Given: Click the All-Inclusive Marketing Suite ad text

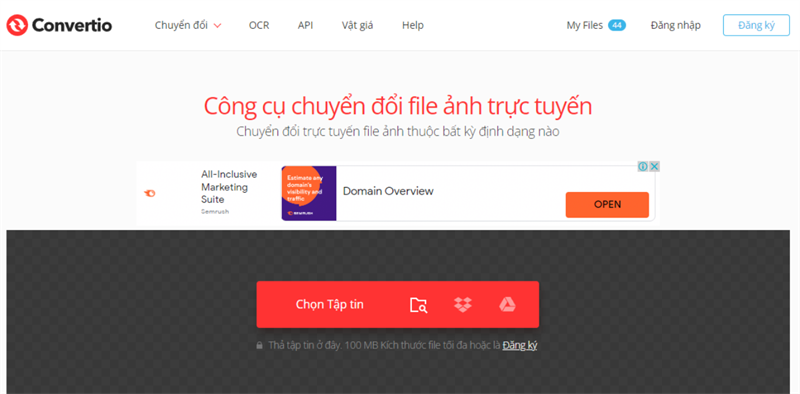Looking at the screenshot, I should (229, 187).
